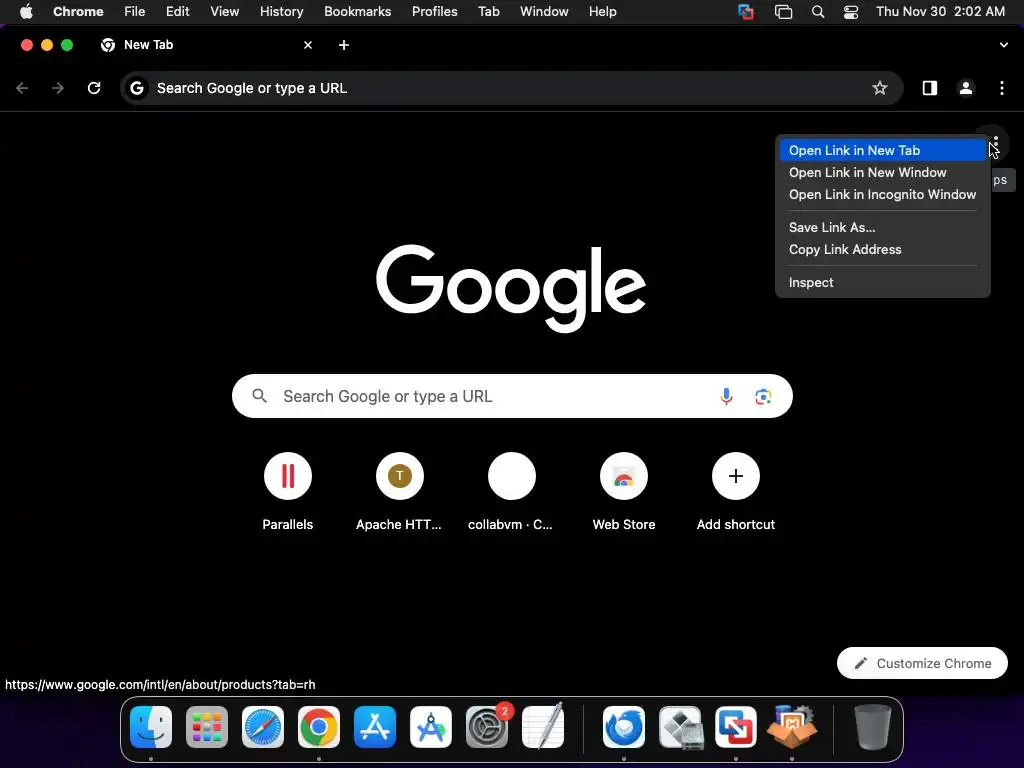Click Add shortcut
The height and width of the screenshot is (768, 1024).
(x=735, y=491)
